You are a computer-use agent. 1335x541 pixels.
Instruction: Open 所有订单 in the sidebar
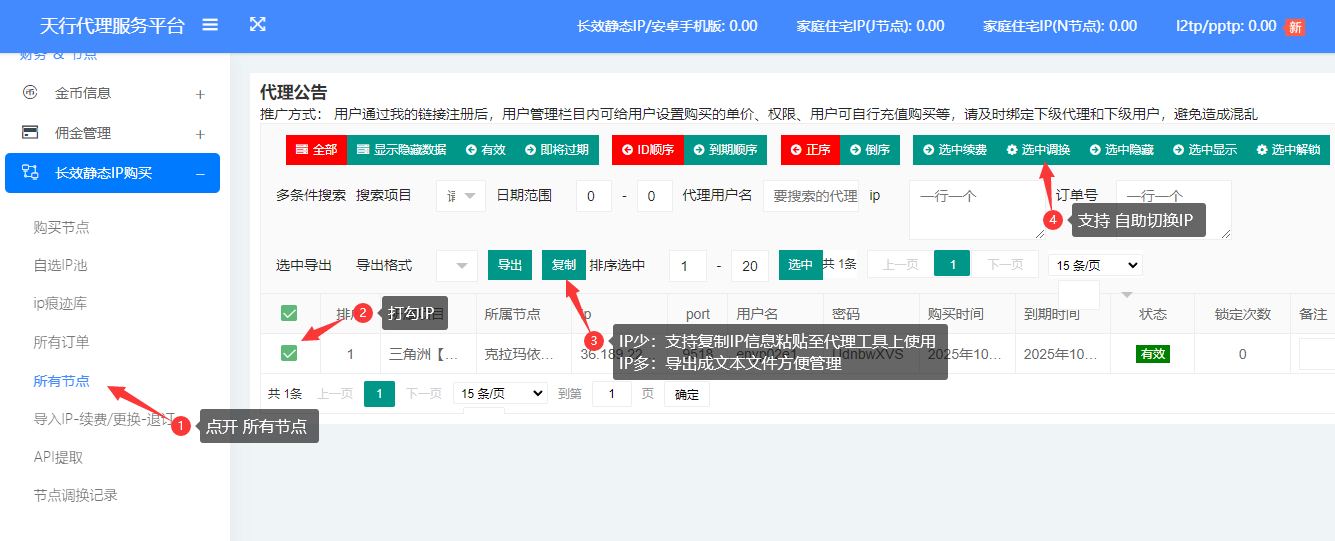tap(61, 342)
